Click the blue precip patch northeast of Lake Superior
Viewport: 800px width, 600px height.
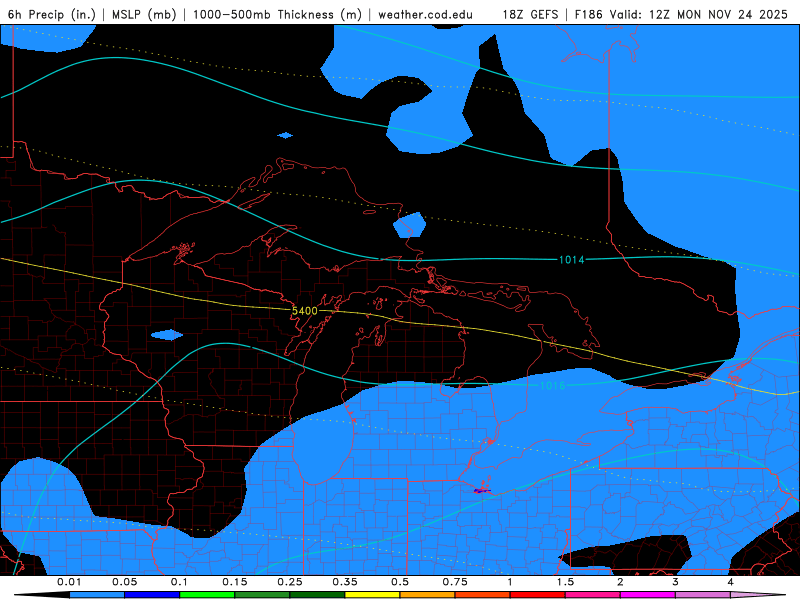coord(410,225)
